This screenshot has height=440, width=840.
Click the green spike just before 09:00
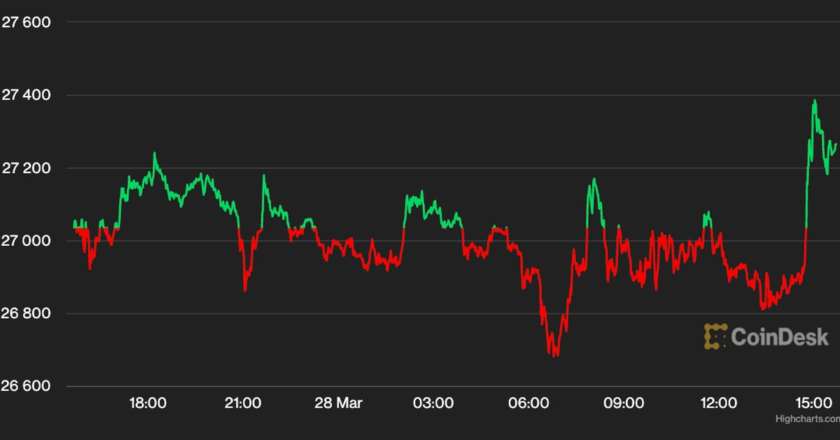(593, 181)
